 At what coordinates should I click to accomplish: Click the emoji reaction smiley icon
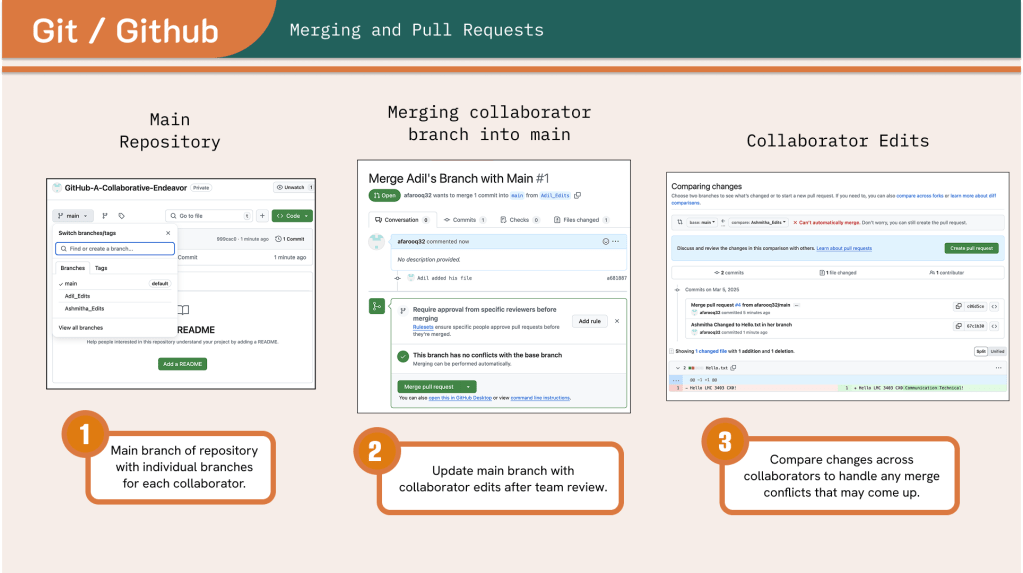coord(605,241)
